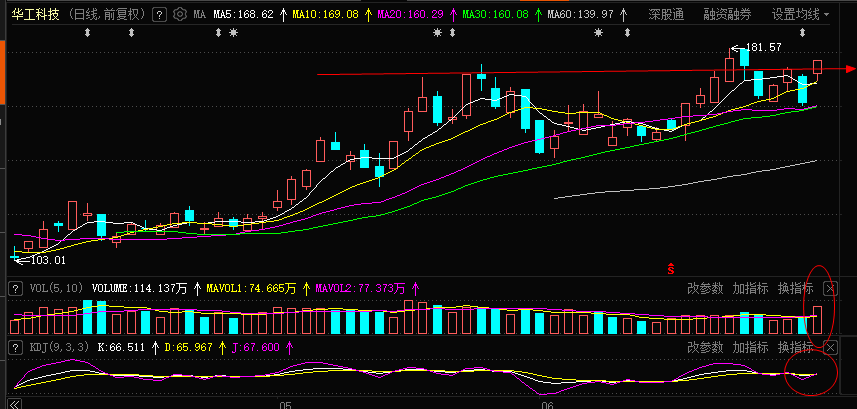Image resolution: width=857 pixels, height=409 pixels.
Task: Open the help icon next to 前复权
Action: point(159,15)
